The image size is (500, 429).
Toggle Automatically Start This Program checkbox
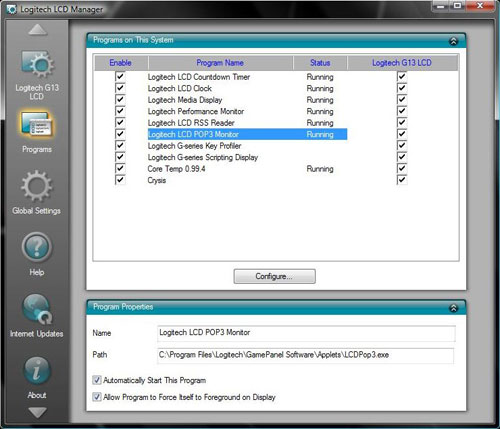coord(97,380)
